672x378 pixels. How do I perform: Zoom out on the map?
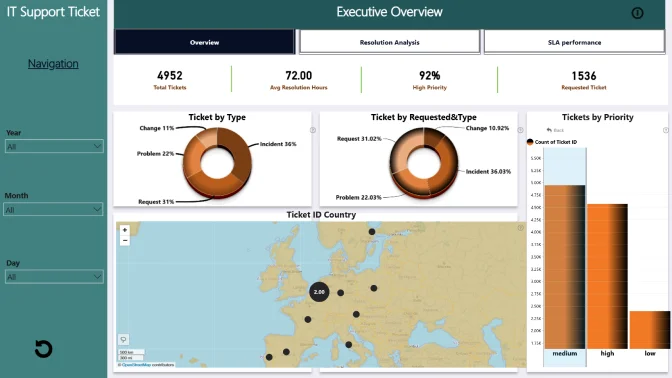125,241
